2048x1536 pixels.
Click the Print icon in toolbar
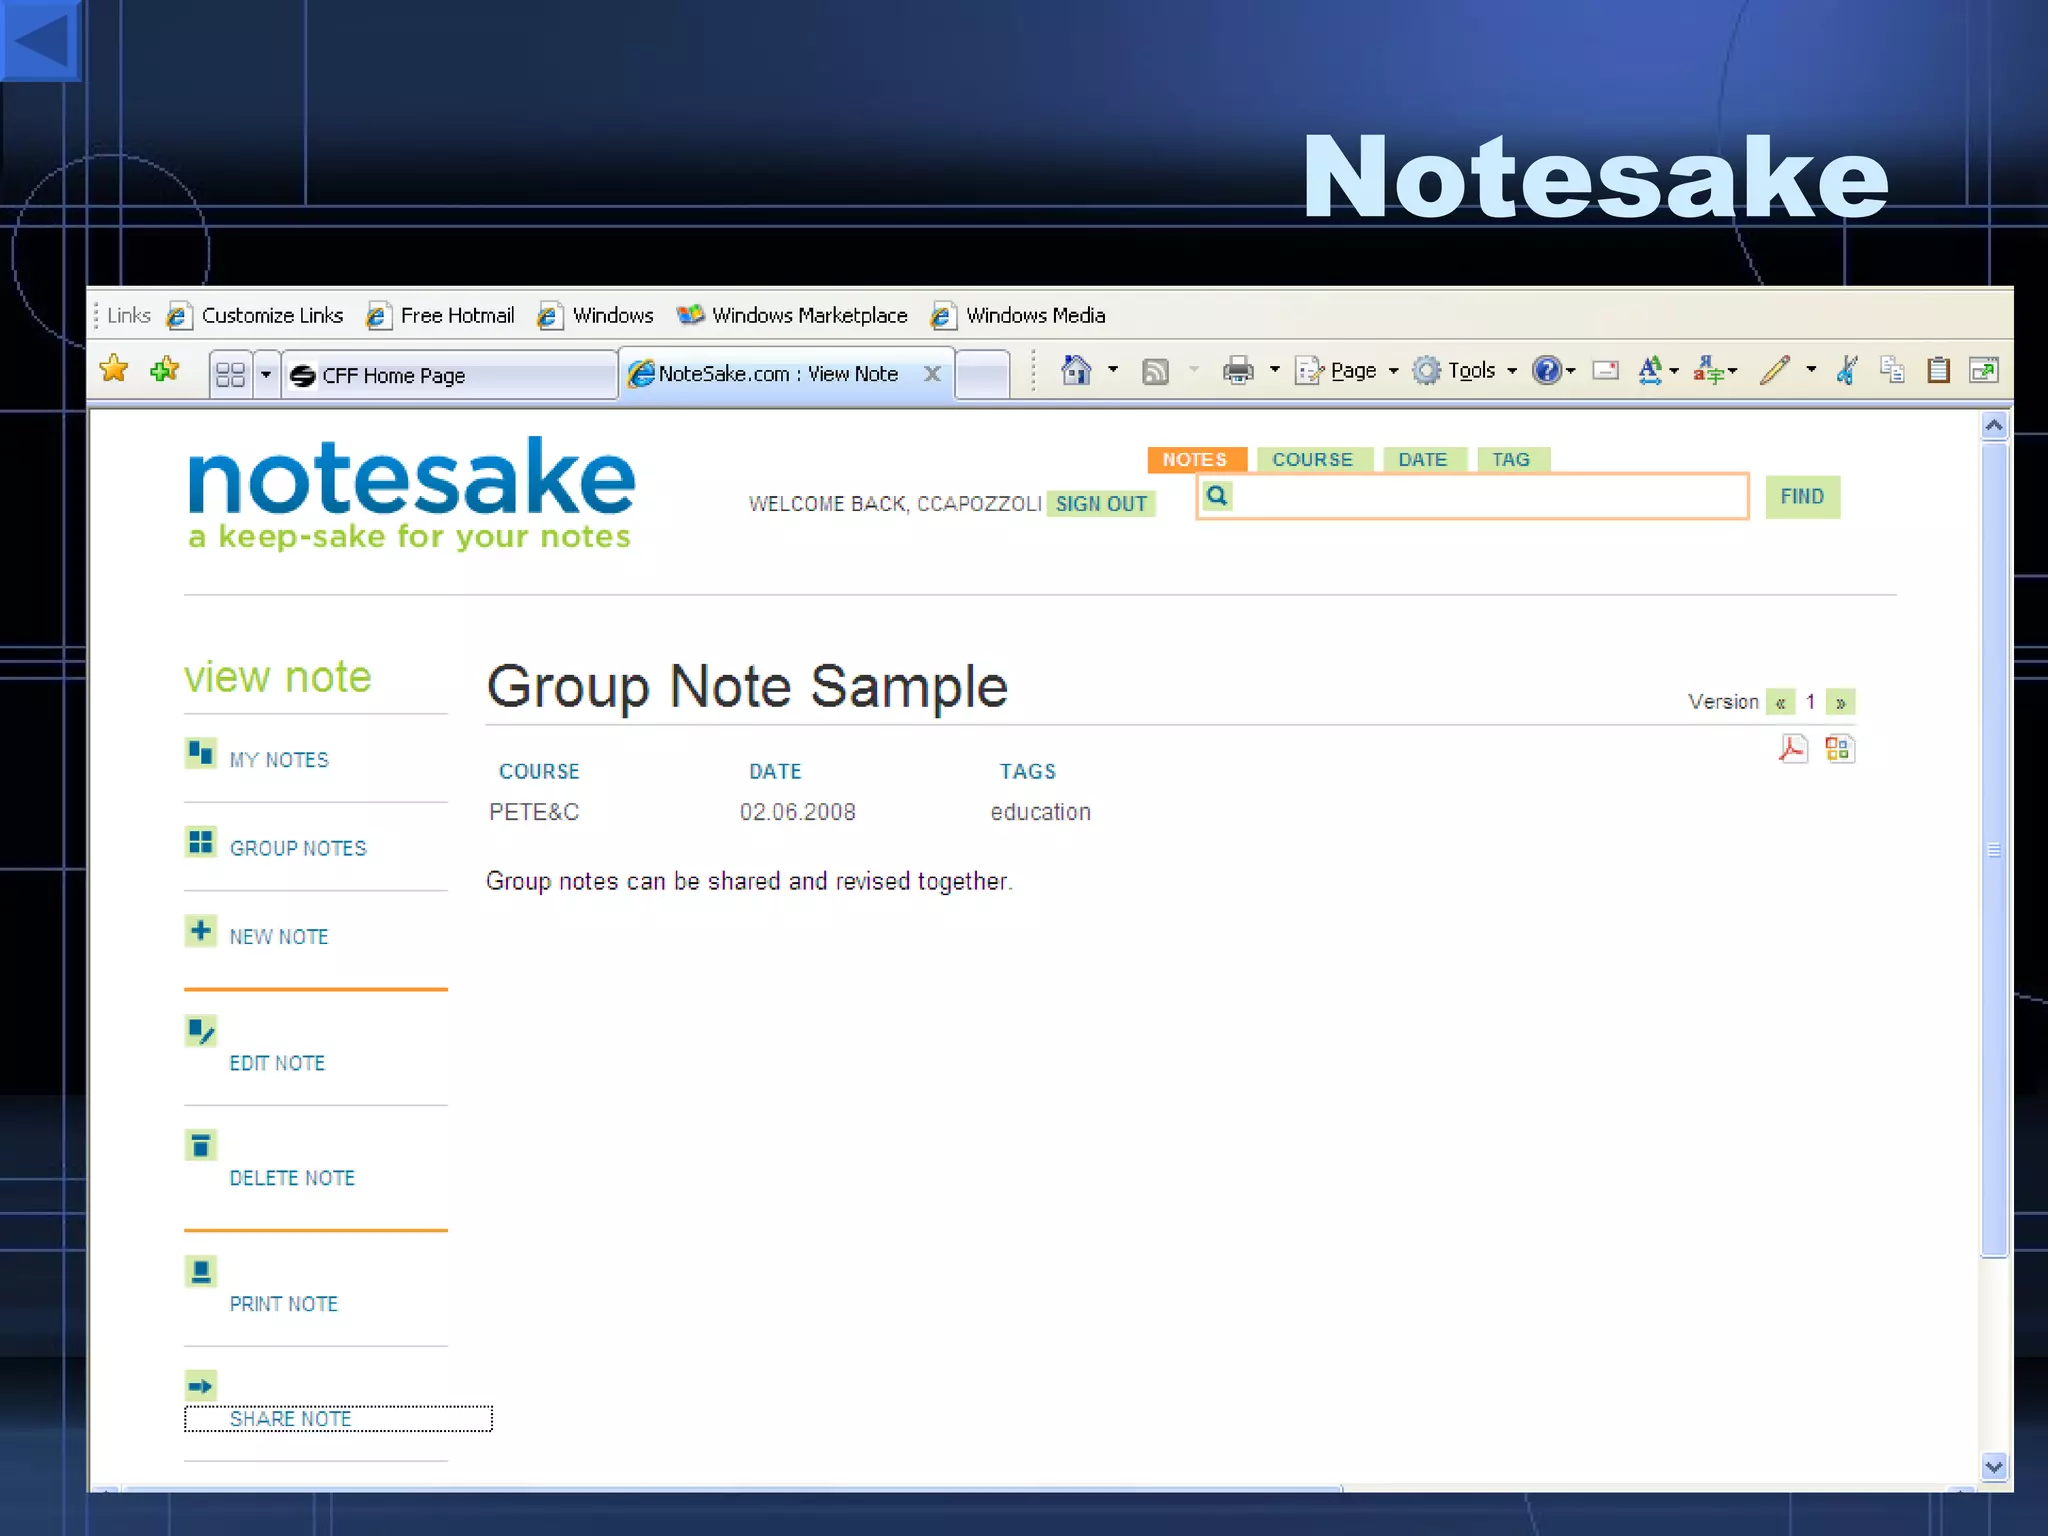point(1238,371)
